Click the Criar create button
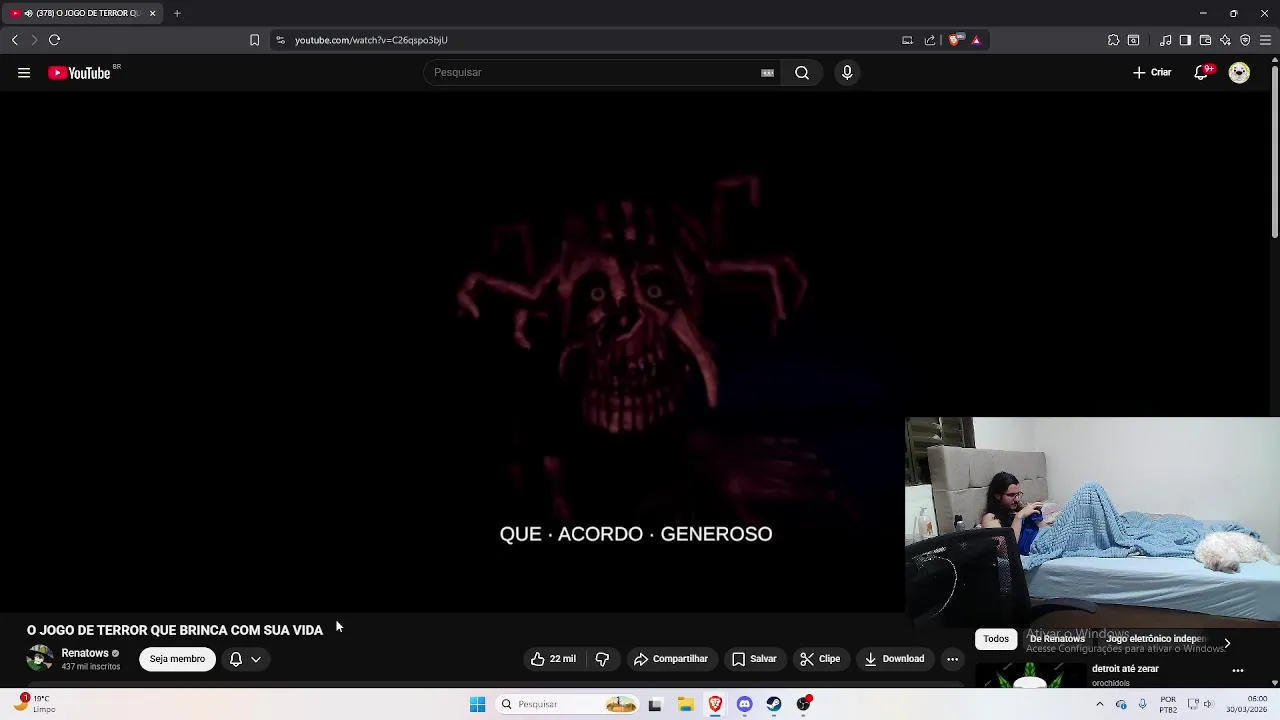Screen dimensions: 1280x720 (x=1152, y=72)
